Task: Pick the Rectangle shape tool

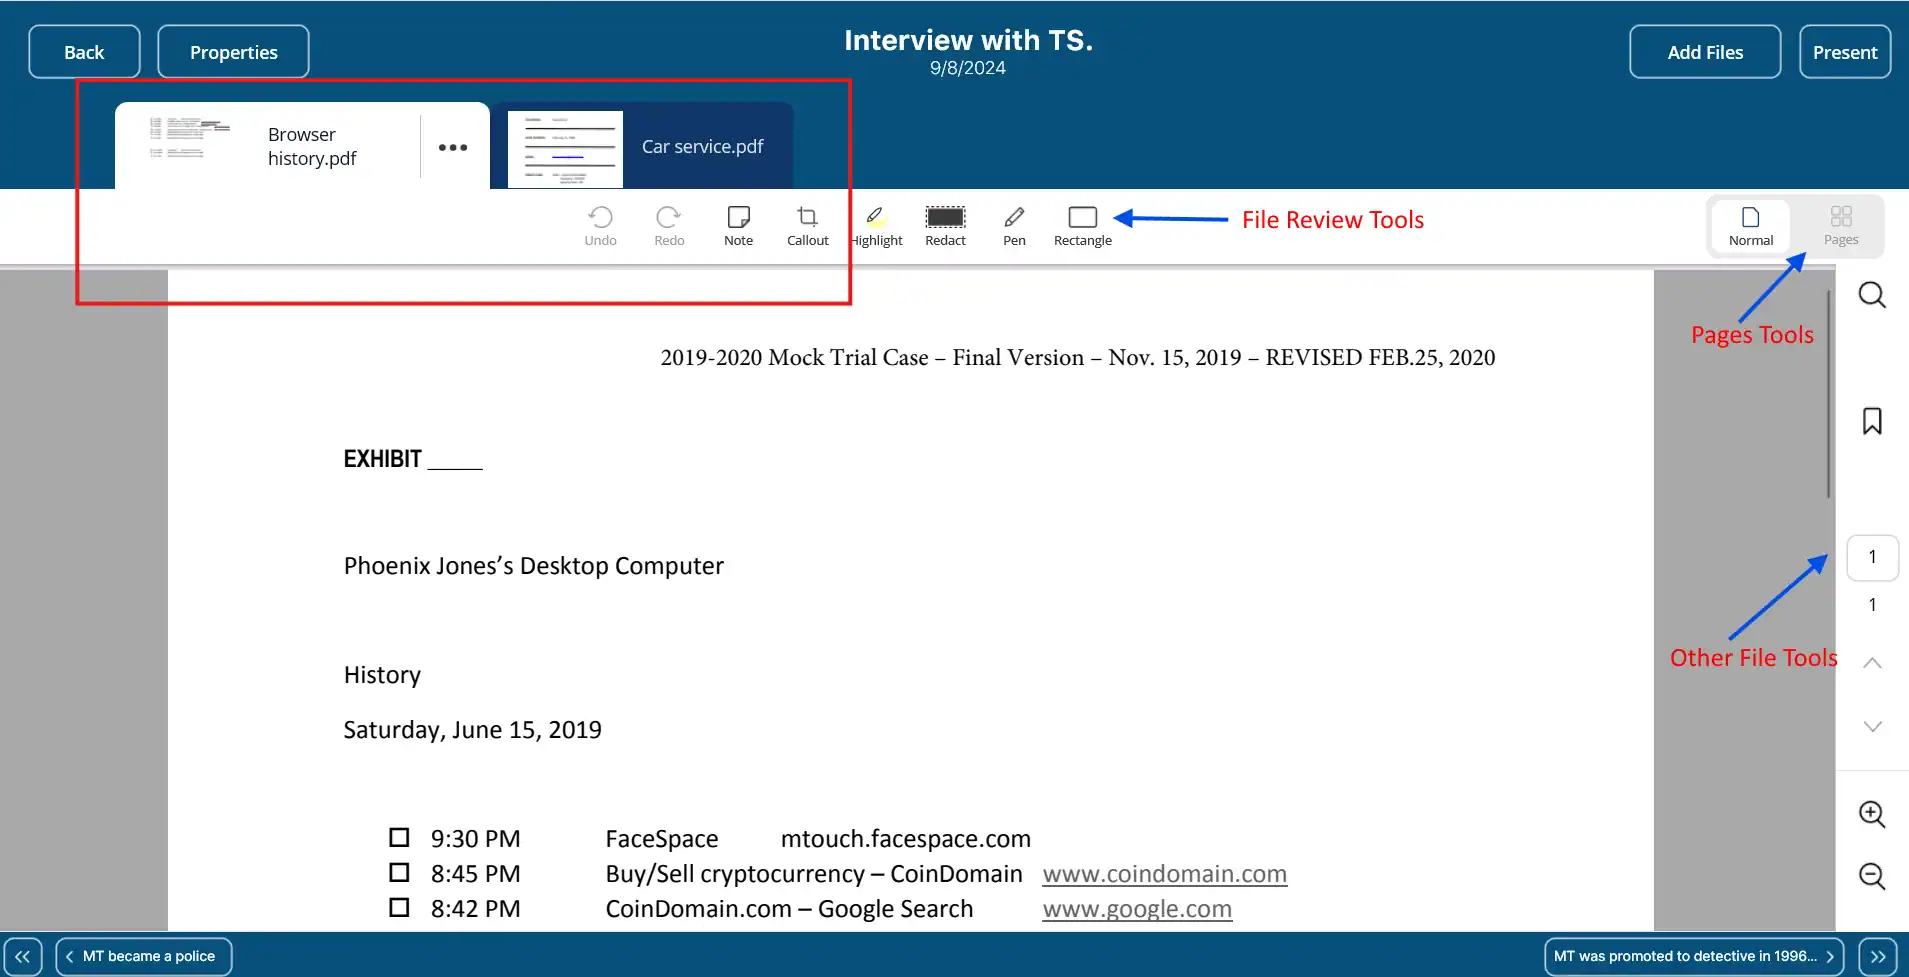Action: tap(1082, 225)
